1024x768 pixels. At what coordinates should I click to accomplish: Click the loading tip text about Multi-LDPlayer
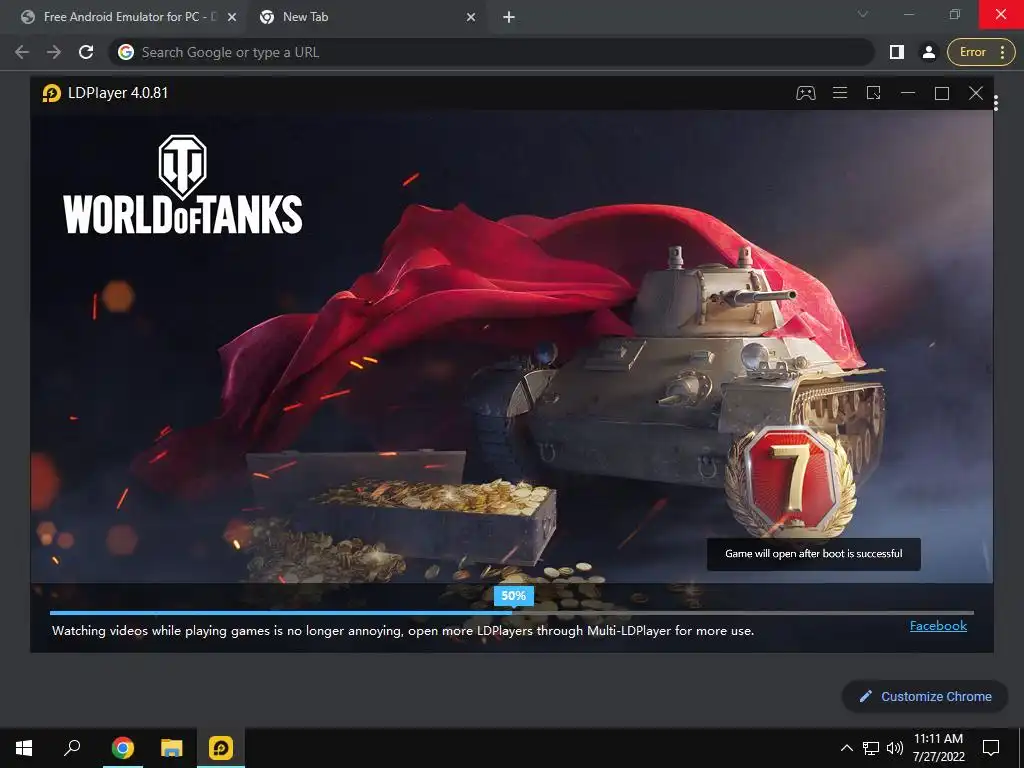[403, 631]
